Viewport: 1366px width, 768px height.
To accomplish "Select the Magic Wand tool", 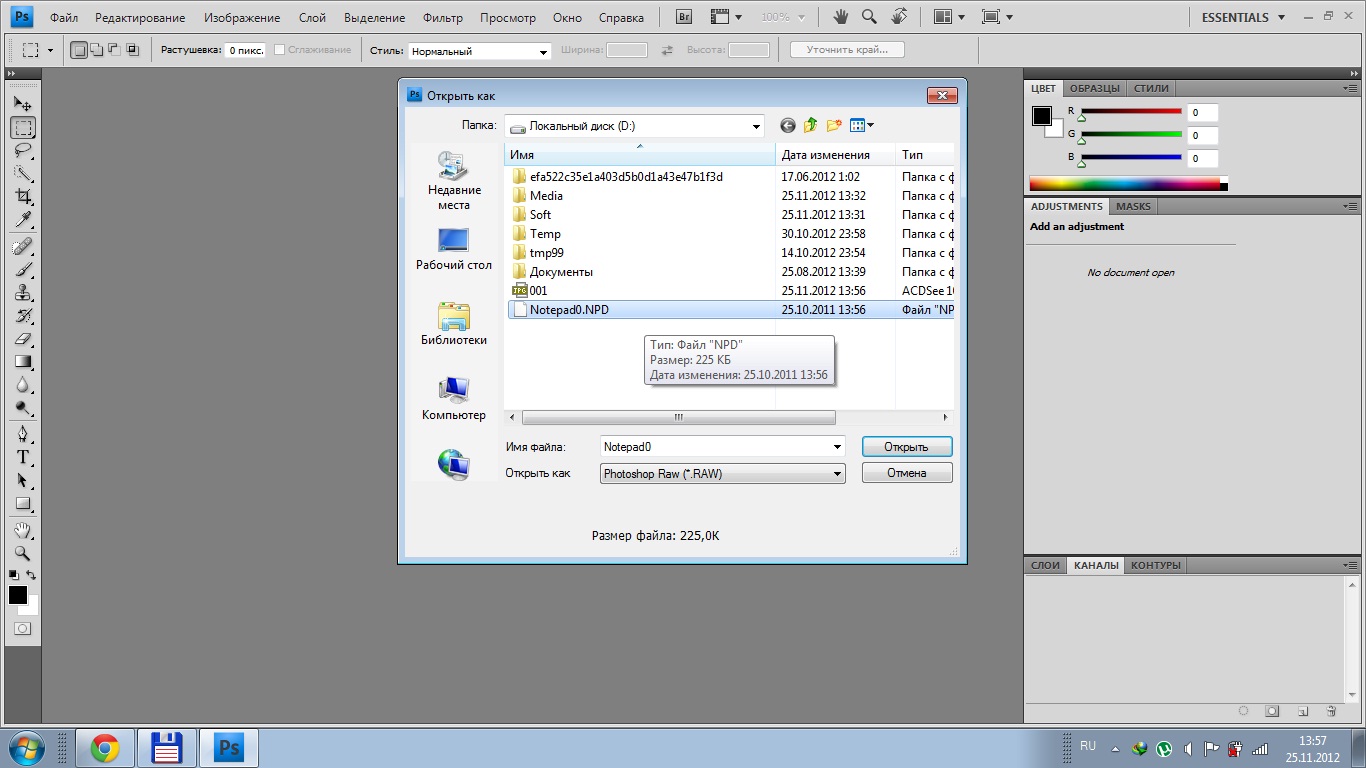I will point(23,174).
